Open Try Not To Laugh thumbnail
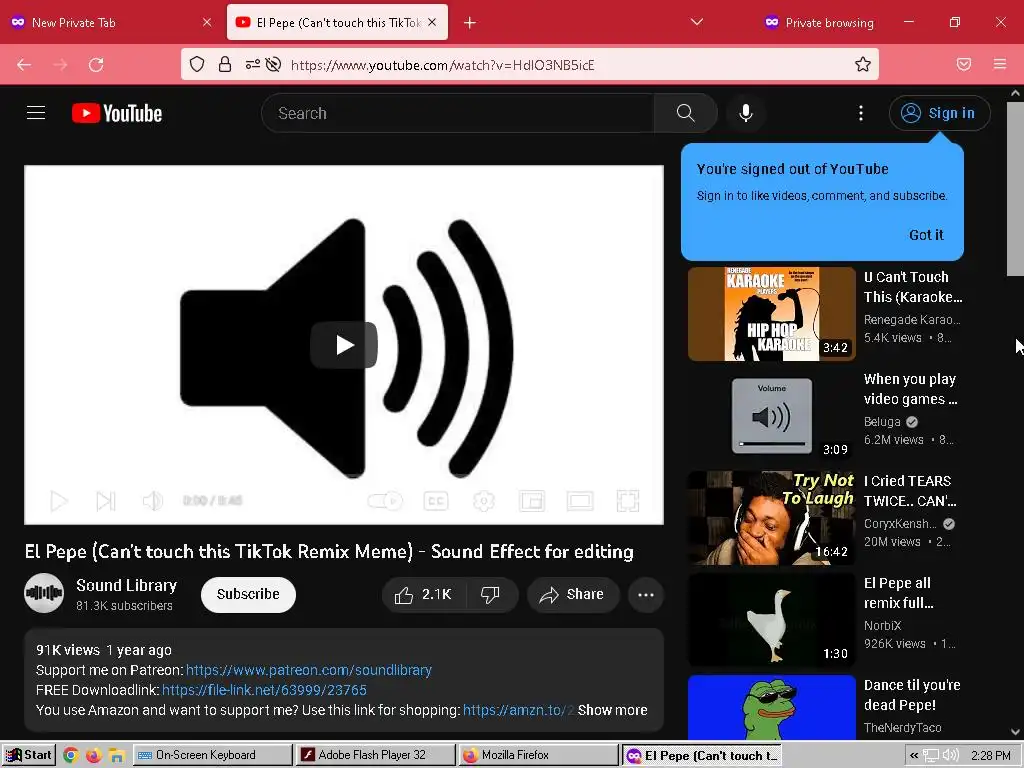The width and height of the screenshot is (1024, 768). pos(771,517)
